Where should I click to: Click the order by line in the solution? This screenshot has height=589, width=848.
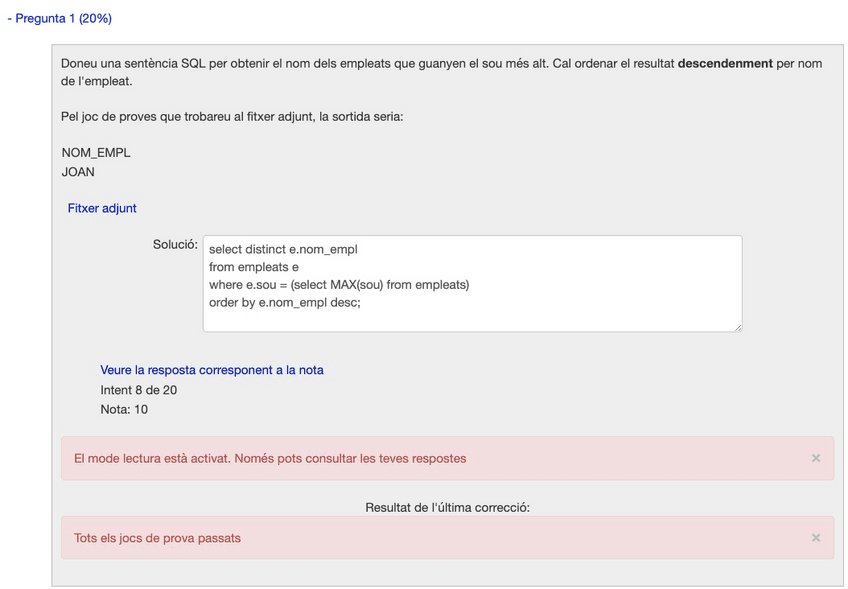coord(284,303)
